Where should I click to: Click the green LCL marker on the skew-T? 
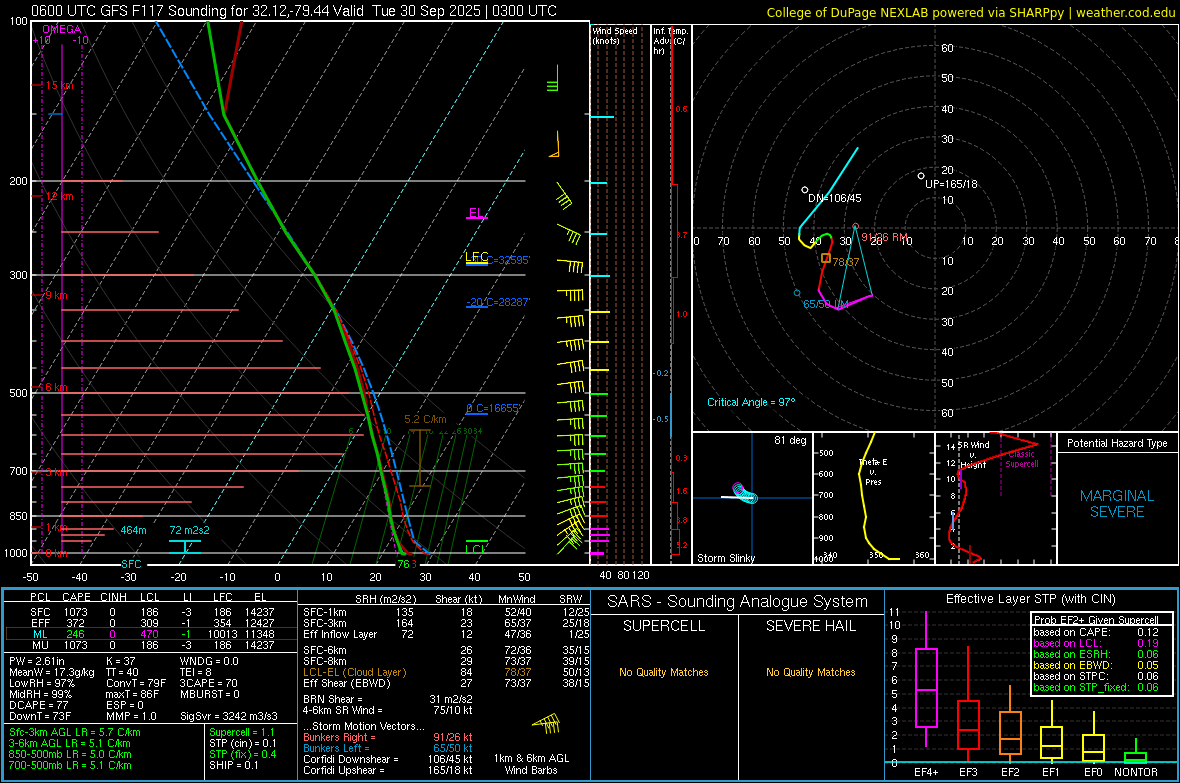point(476,548)
